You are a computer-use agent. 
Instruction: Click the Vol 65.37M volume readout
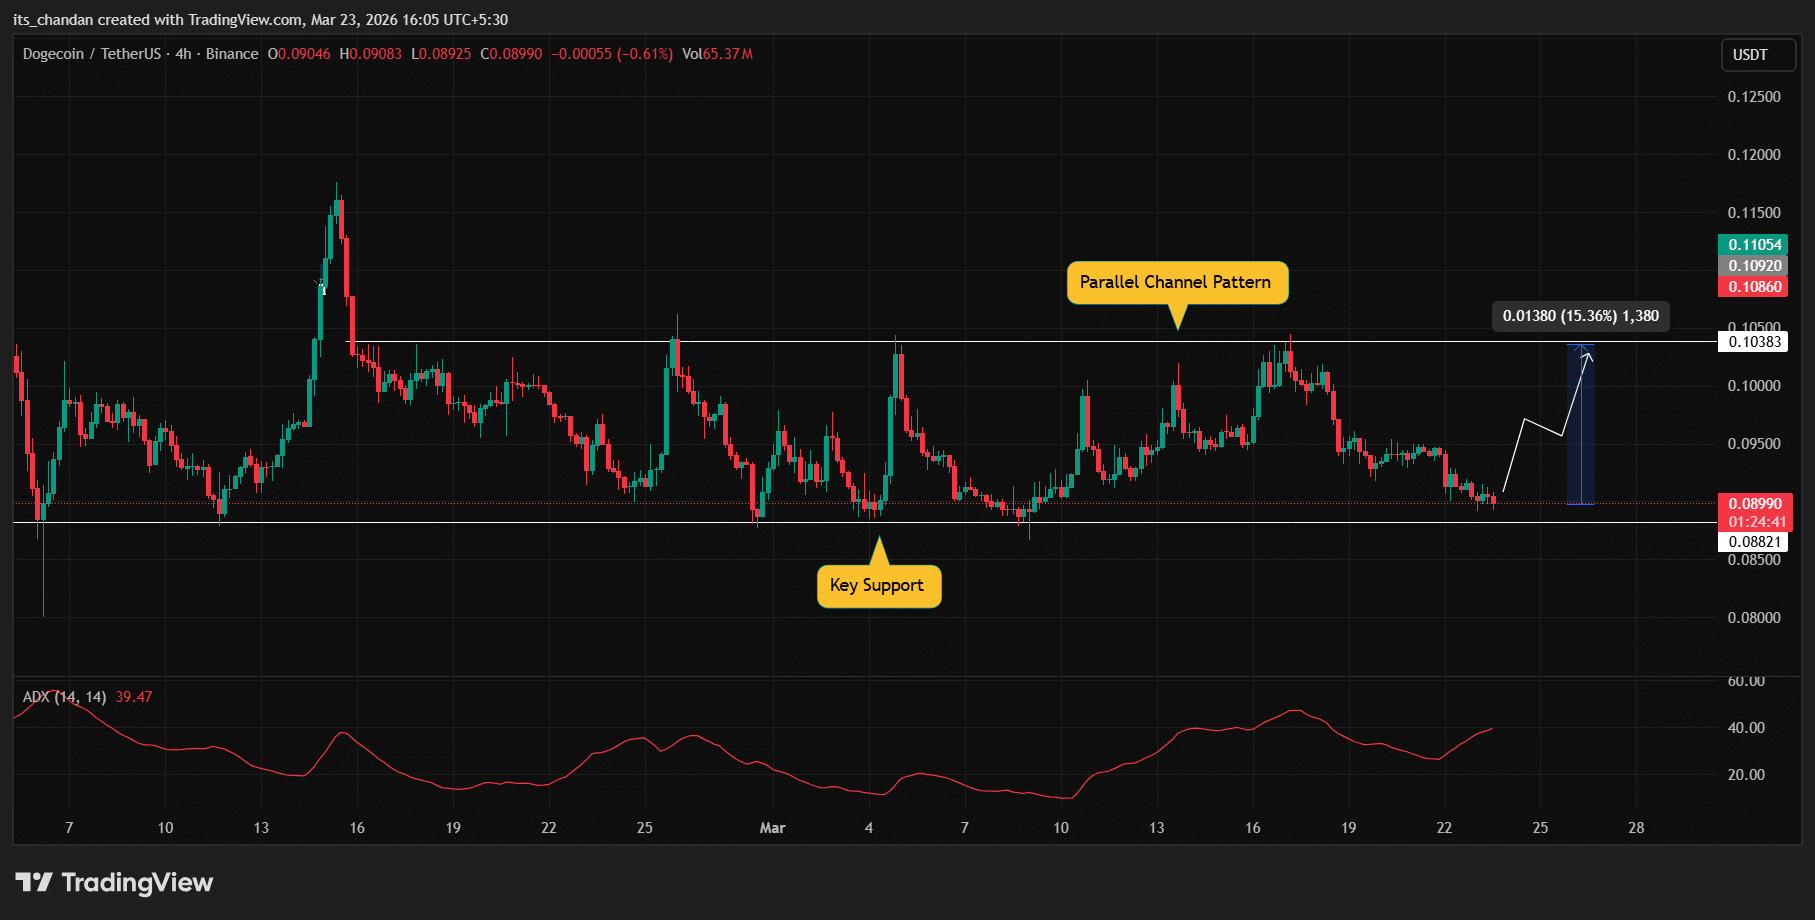[717, 54]
